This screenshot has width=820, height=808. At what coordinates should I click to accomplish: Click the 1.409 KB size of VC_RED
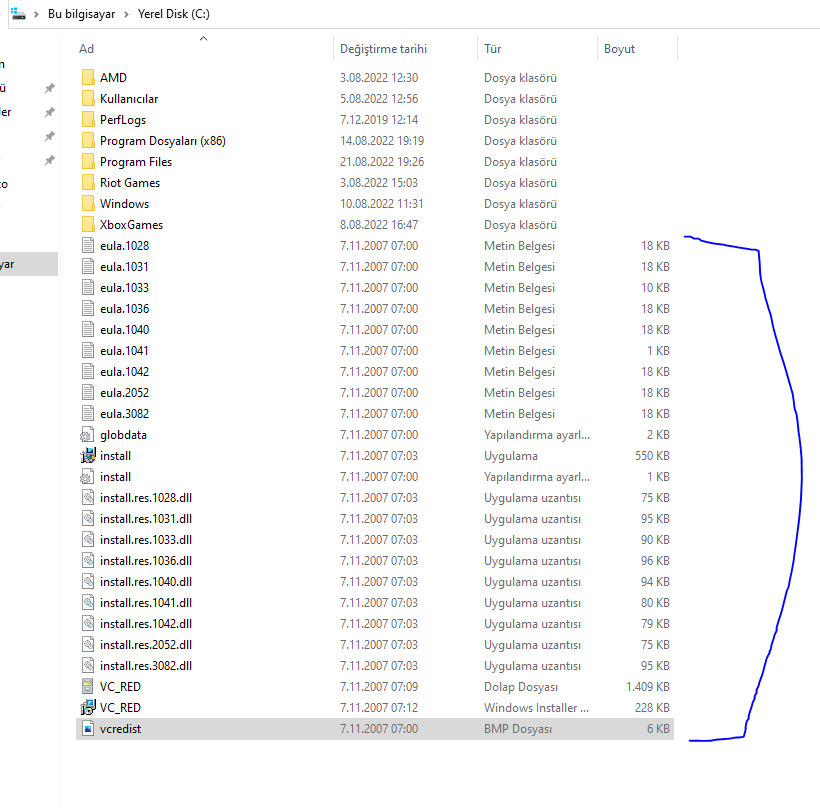(x=647, y=686)
